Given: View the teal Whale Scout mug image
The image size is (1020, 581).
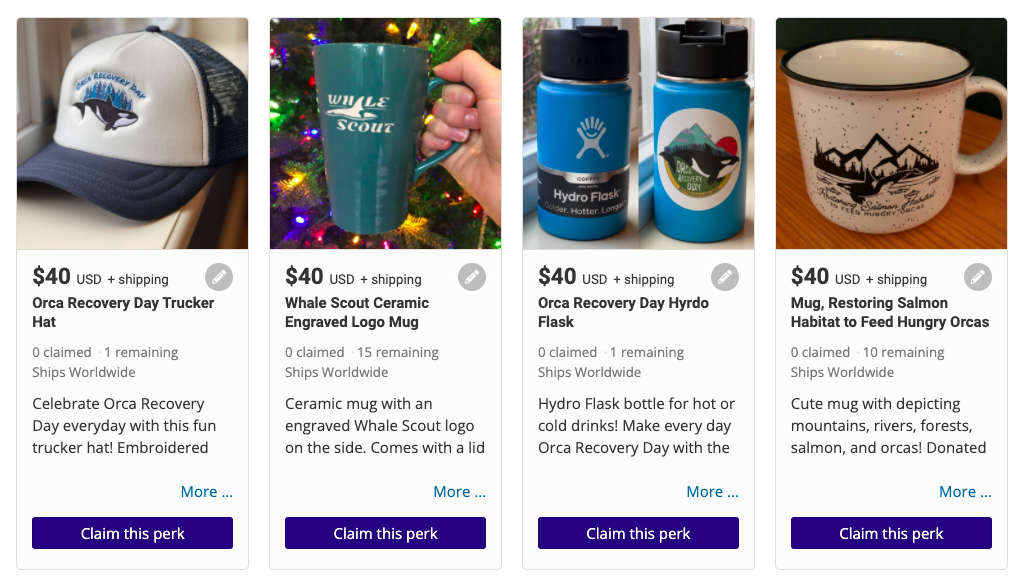Looking at the screenshot, I should pos(385,133).
